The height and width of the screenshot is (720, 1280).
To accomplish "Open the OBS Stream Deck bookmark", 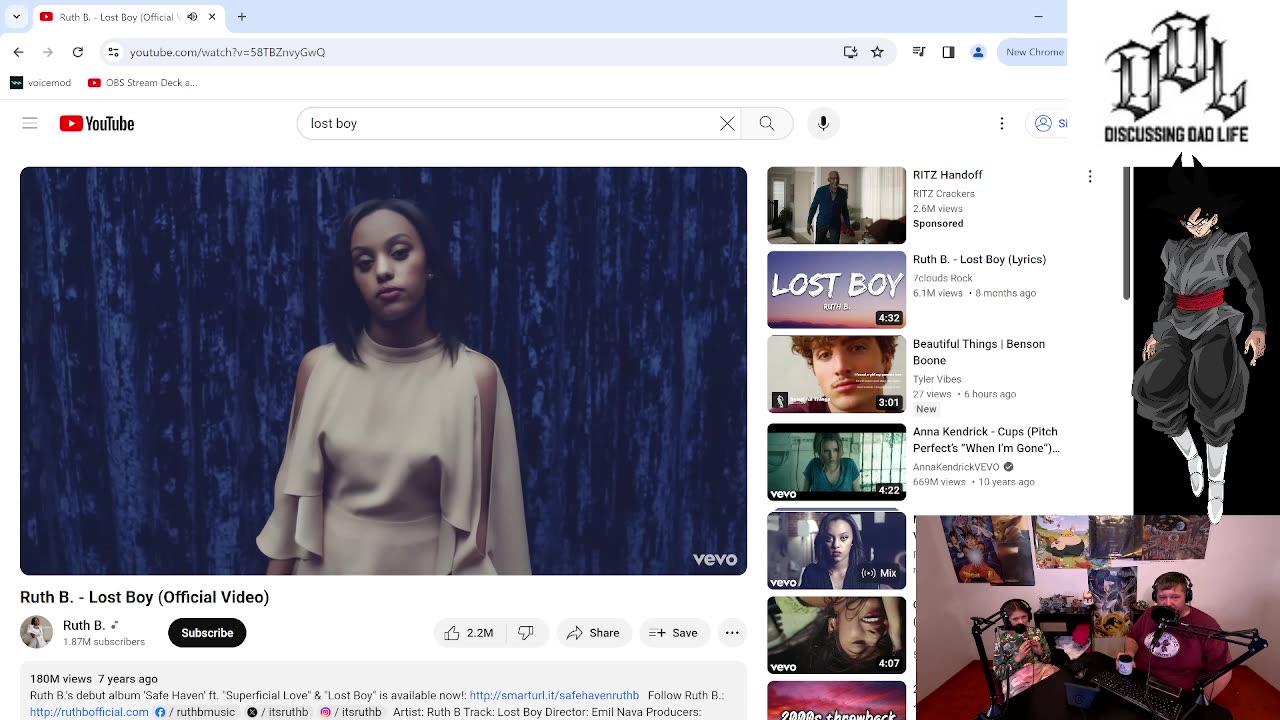I will (x=142, y=83).
